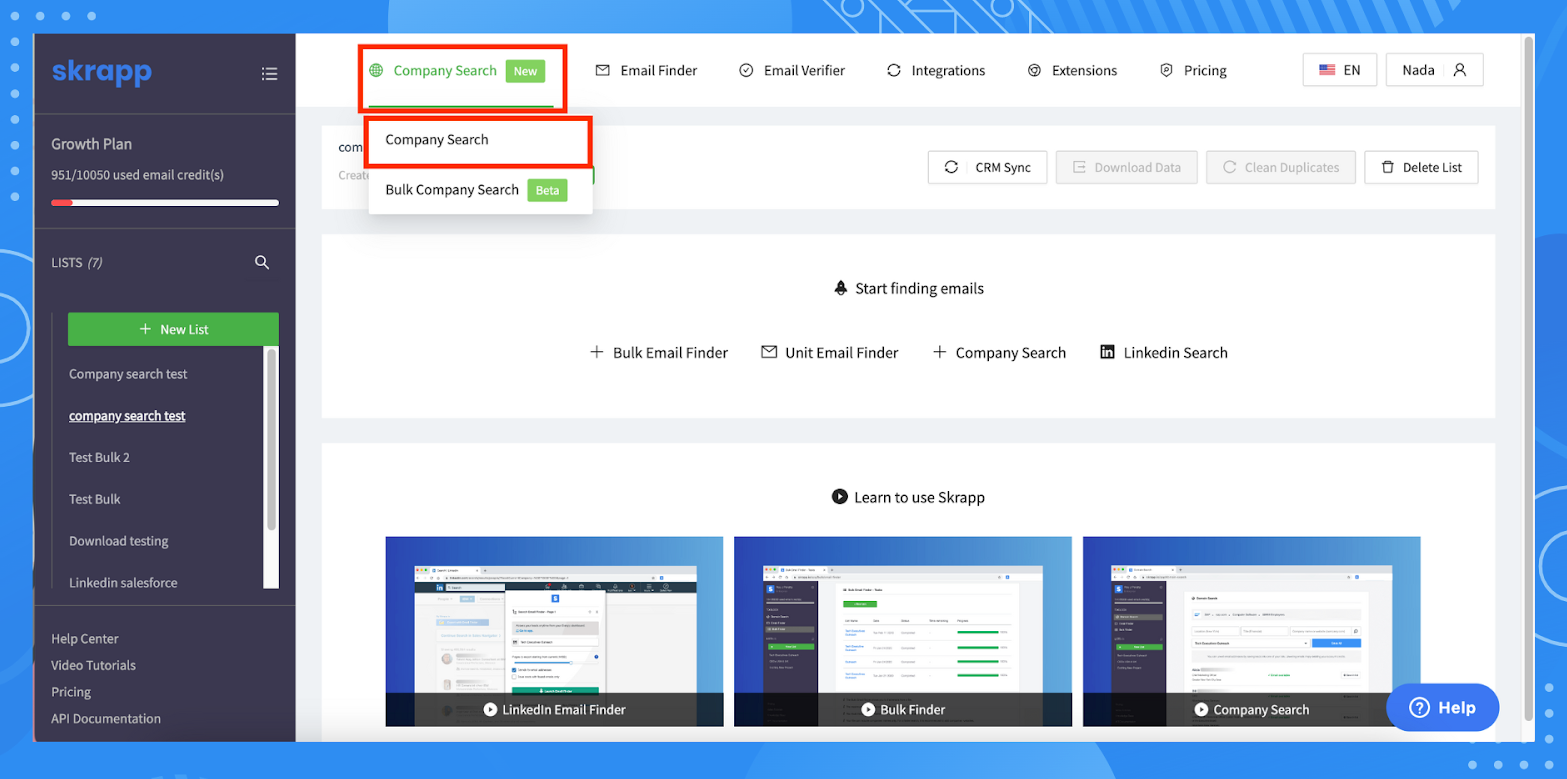Click the Email Finder envelope icon

(602, 70)
